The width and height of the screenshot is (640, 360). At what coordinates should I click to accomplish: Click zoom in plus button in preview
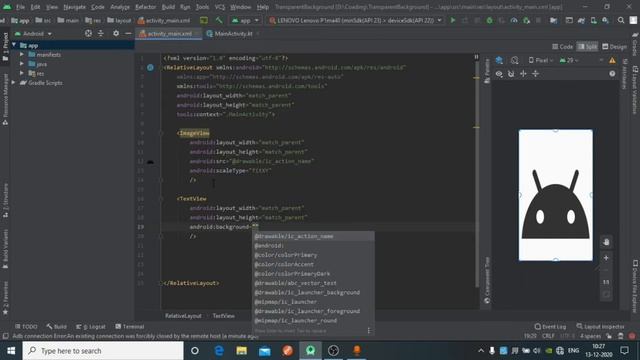tap(606, 258)
